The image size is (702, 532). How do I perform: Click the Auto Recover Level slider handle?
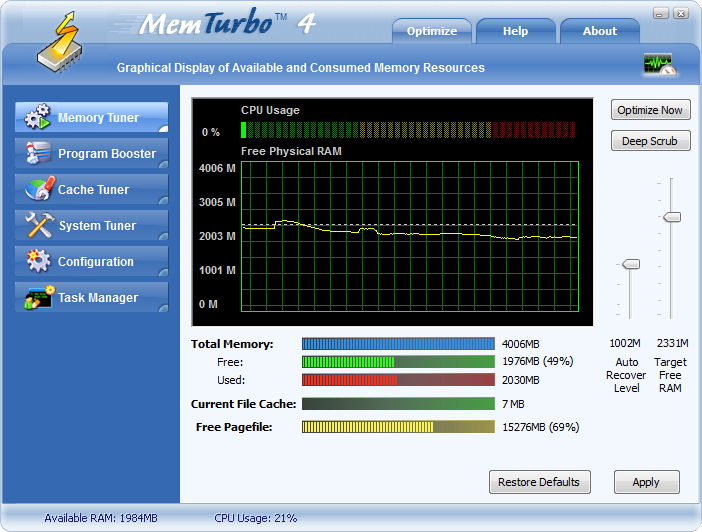[631, 264]
